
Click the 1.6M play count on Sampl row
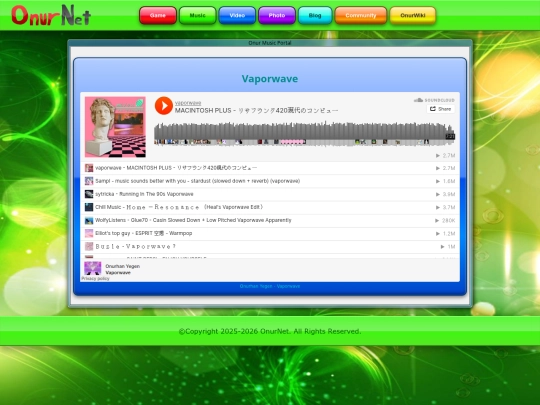tap(445, 181)
